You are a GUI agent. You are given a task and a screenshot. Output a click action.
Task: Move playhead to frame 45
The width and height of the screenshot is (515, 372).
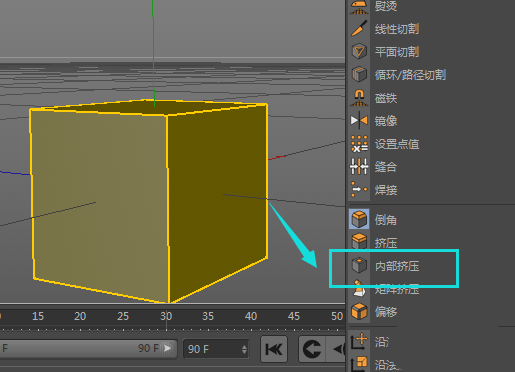coord(293,316)
